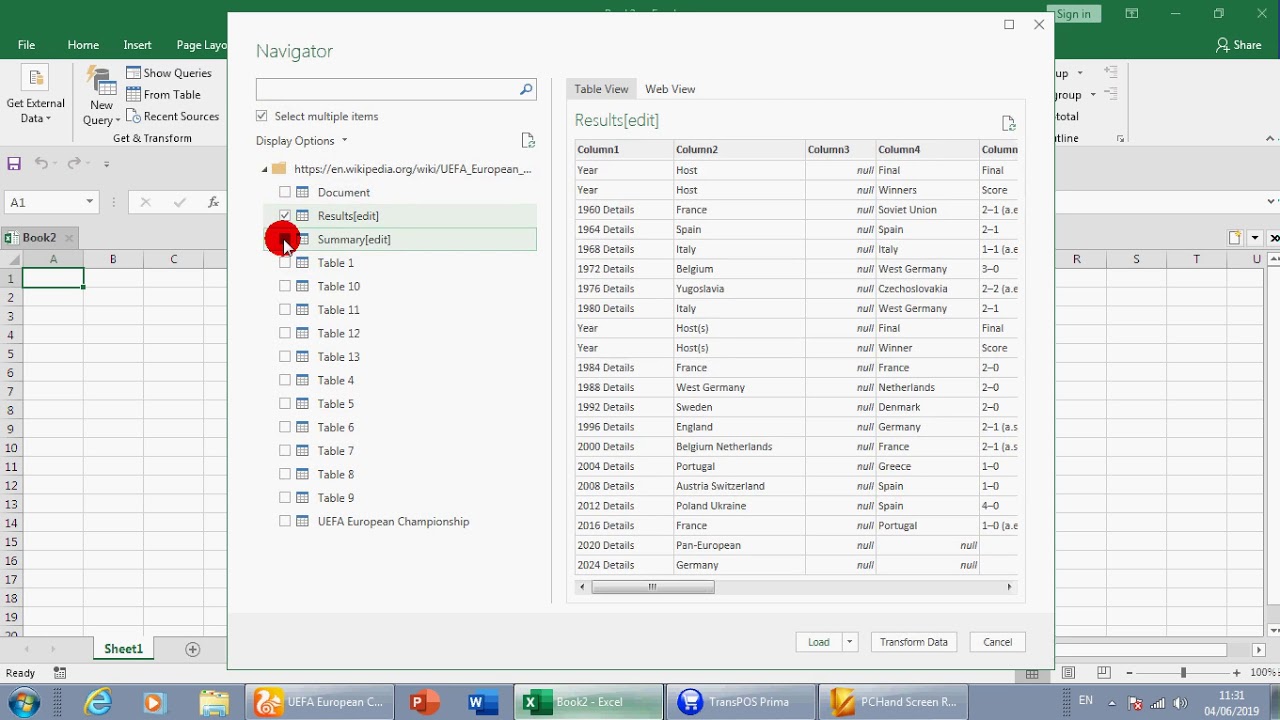
Task: Click the Cancel button
Action: [x=997, y=642]
